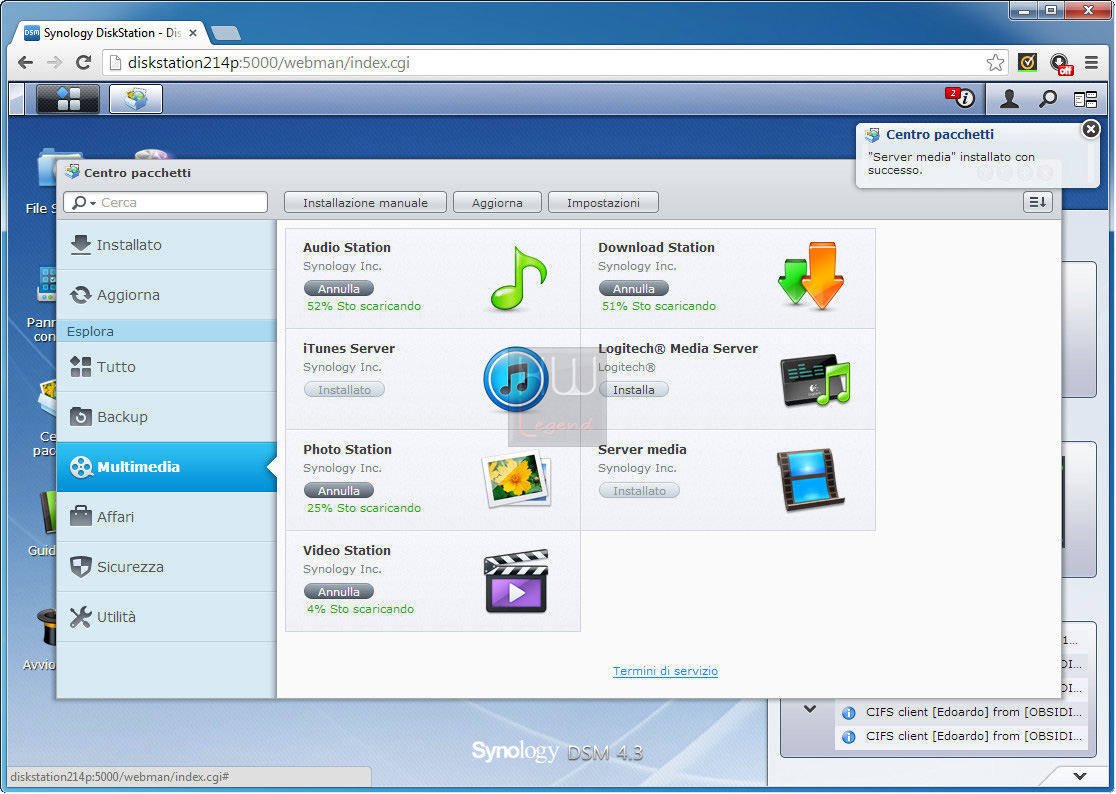
Task: Reload the page
Action: tap(83, 63)
